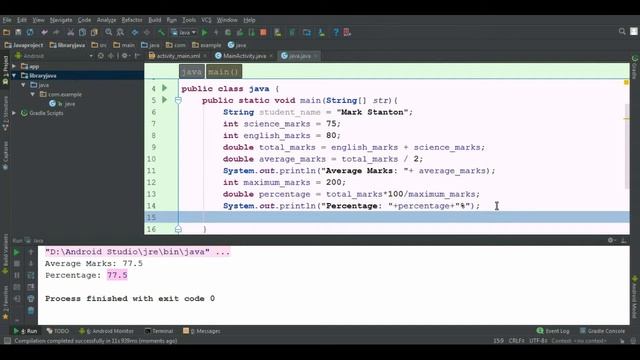Rerun program with green arrow in Run panel
Screen dimensions: 640x360
(17, 253)
